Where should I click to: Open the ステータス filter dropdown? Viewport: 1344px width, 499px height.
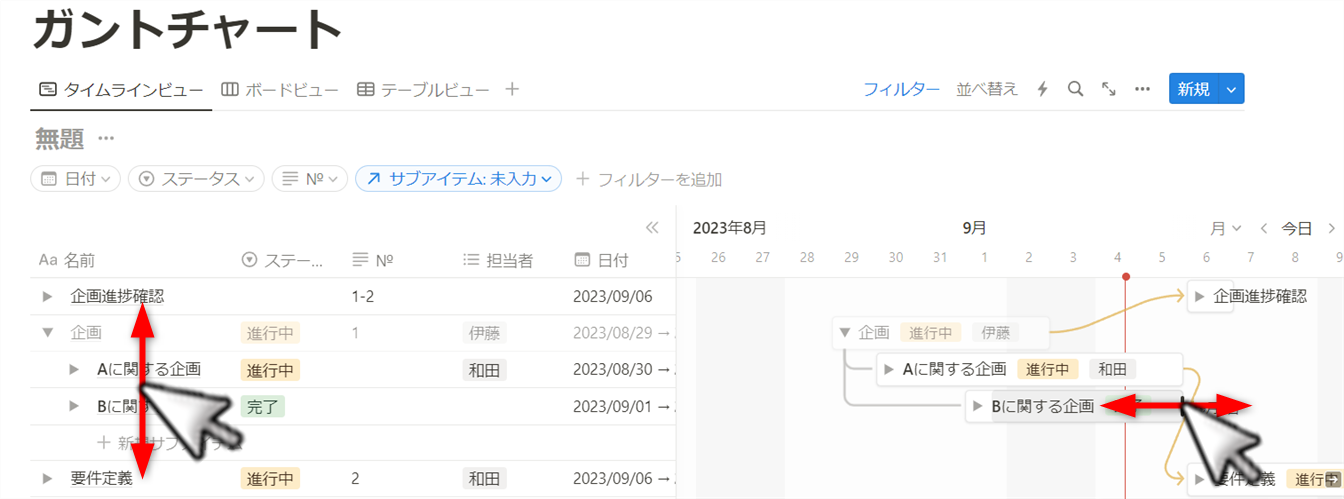point(196,179)
